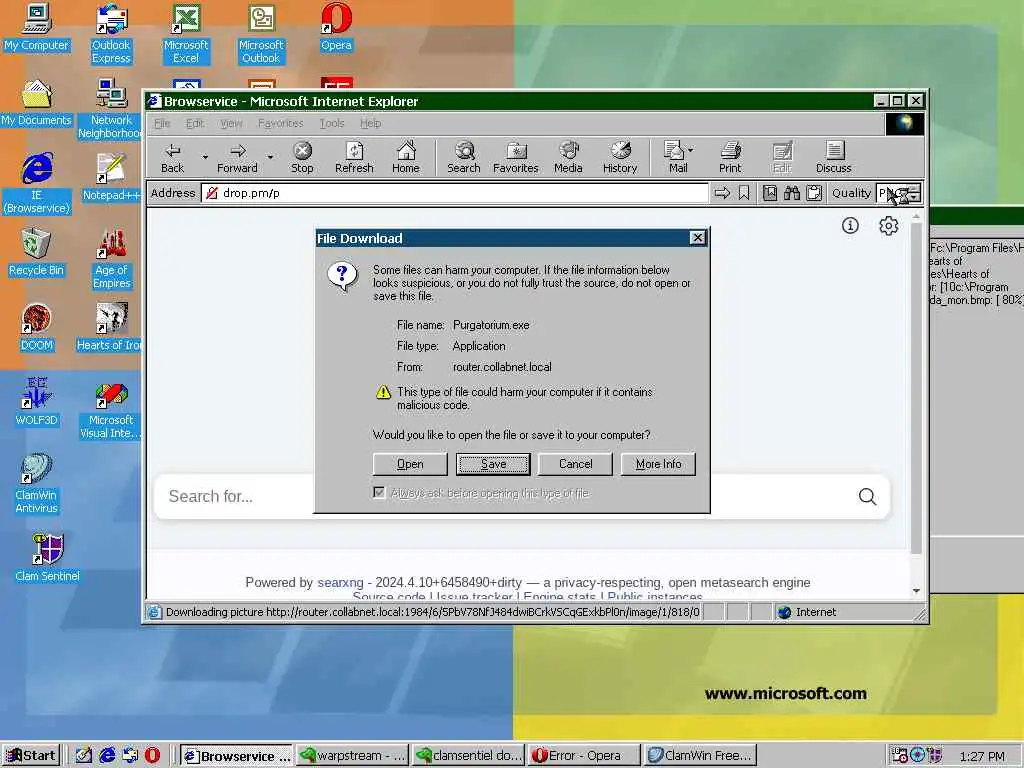Switch to the clamsentiel taskbar window

pos(468,756)
